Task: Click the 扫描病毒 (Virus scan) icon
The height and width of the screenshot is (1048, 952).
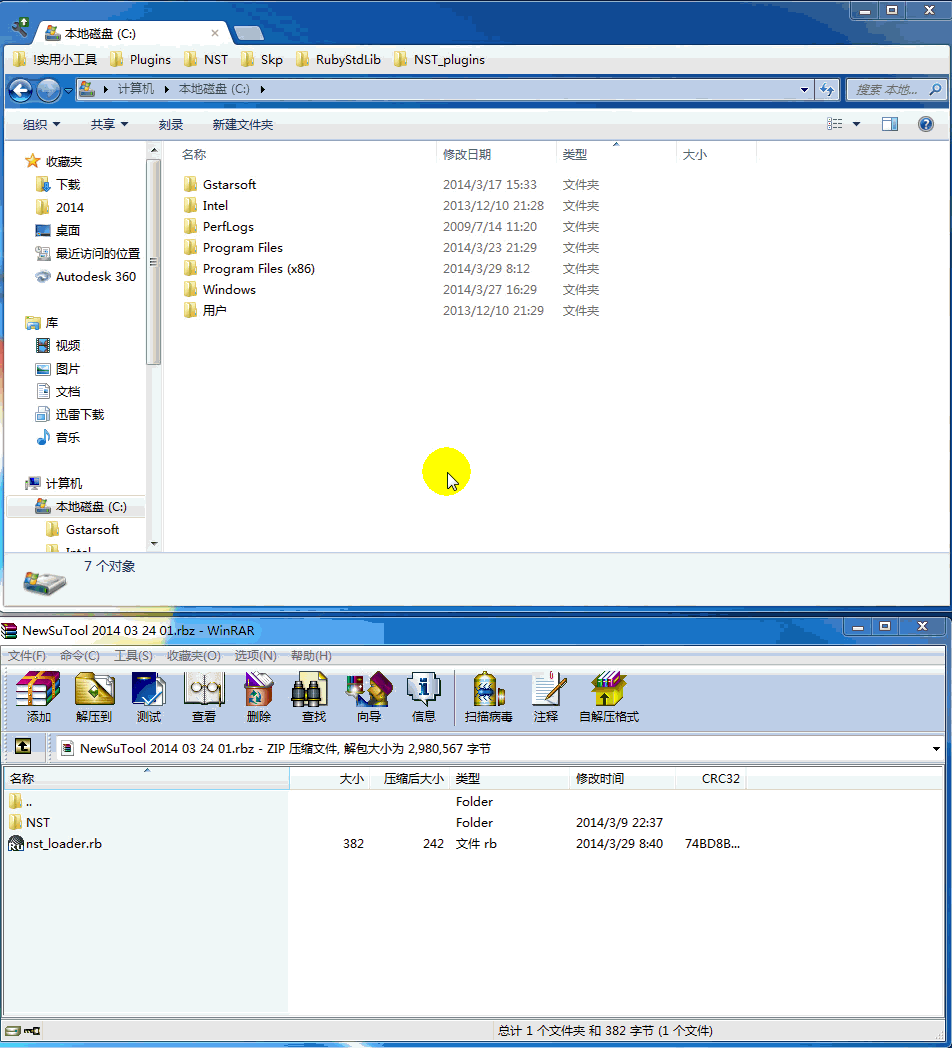Action: [489, 697]
